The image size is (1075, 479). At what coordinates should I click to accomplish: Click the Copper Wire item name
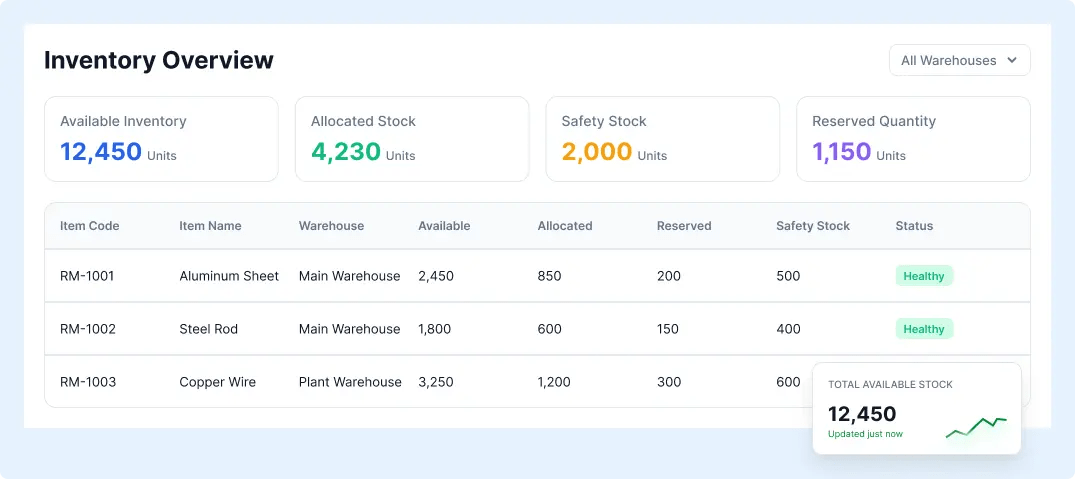click(217, 382)
